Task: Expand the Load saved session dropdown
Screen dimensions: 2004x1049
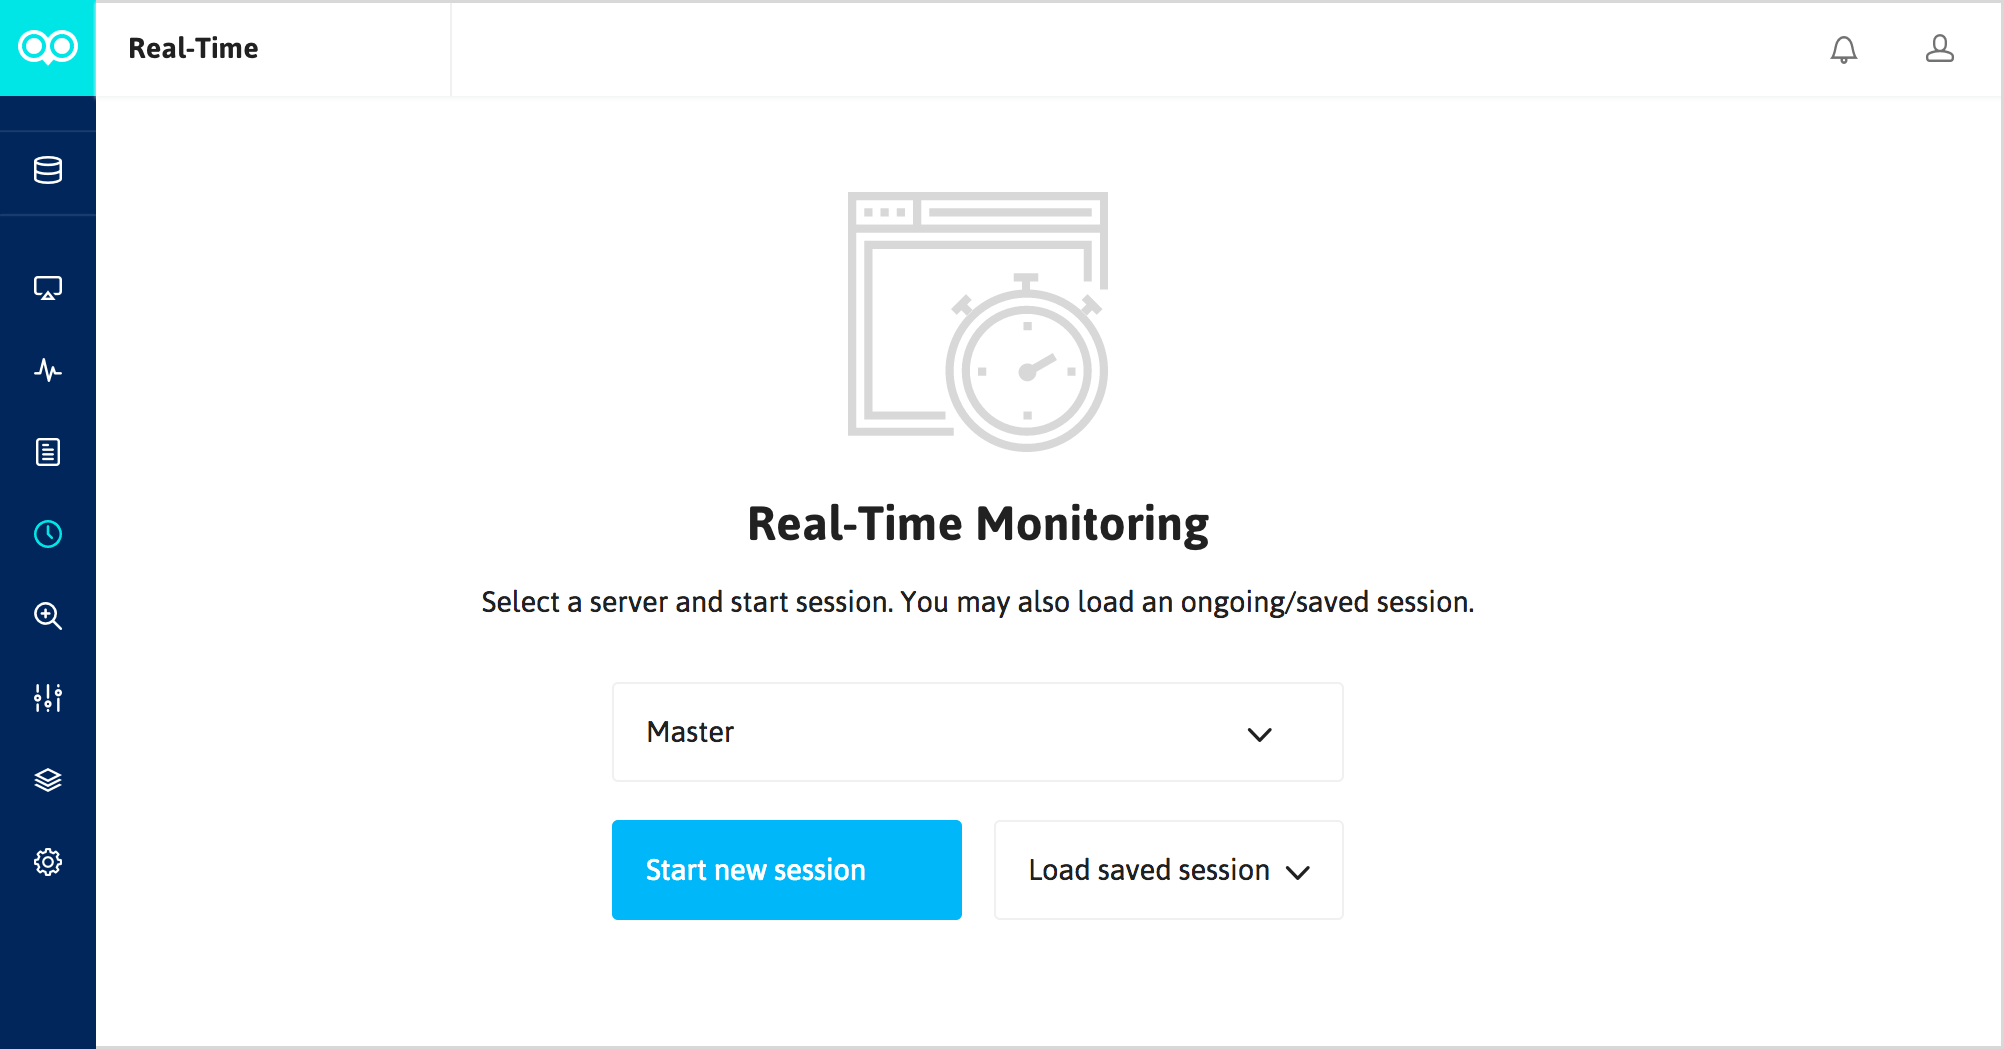Action: coord(1168,870)
